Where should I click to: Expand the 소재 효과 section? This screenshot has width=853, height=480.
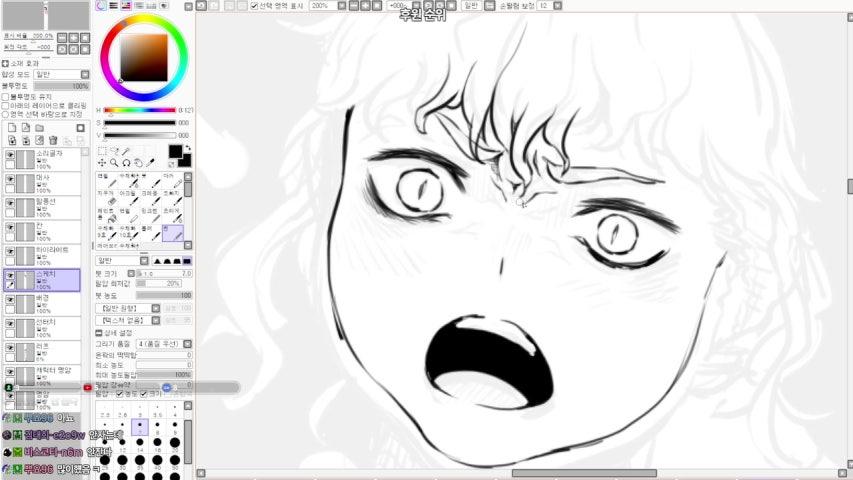pyautogui.click(x=5, y=64)
